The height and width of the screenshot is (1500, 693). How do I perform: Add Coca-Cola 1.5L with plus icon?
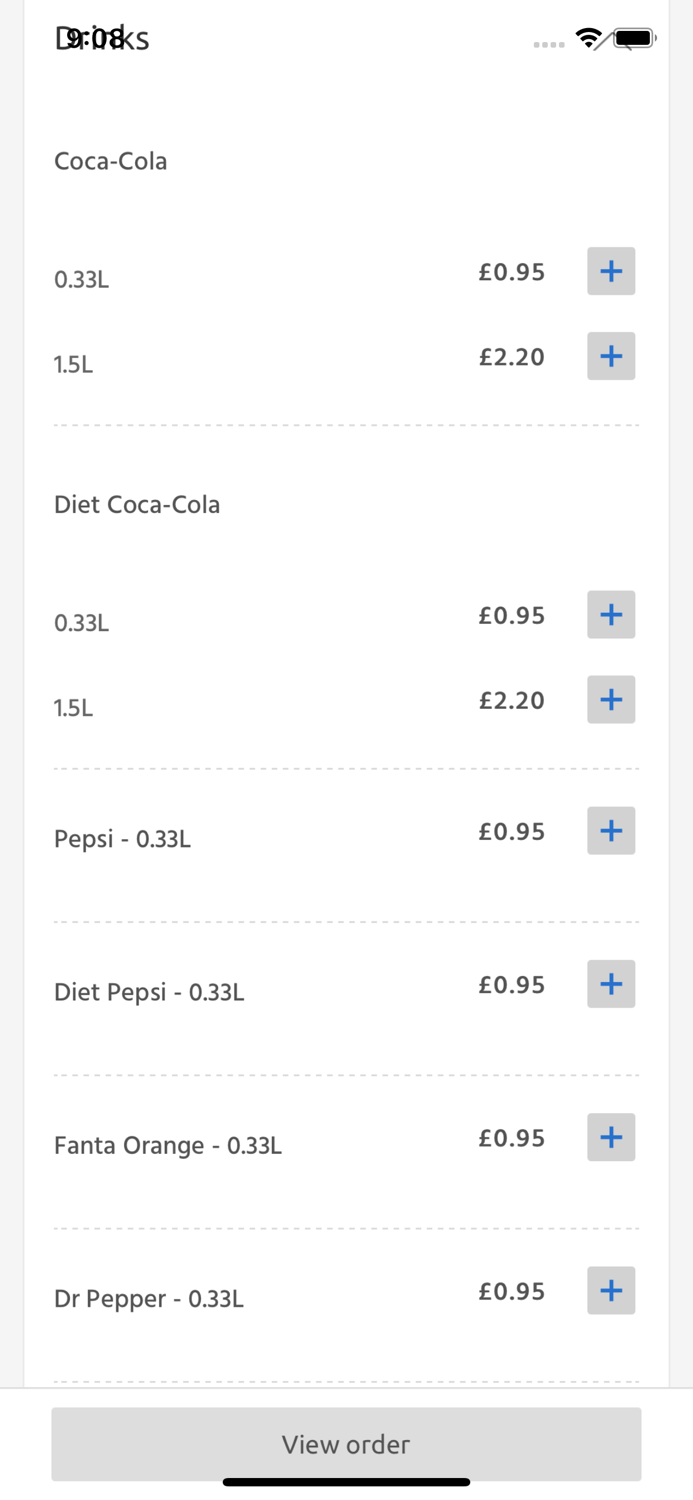[611, 356]
